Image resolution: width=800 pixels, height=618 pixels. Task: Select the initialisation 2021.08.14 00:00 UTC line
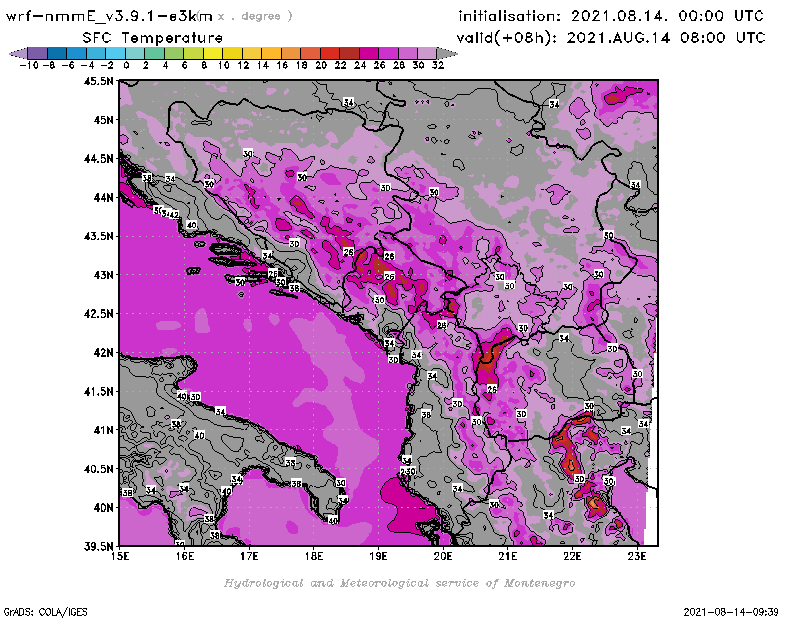tap(611, 16)
